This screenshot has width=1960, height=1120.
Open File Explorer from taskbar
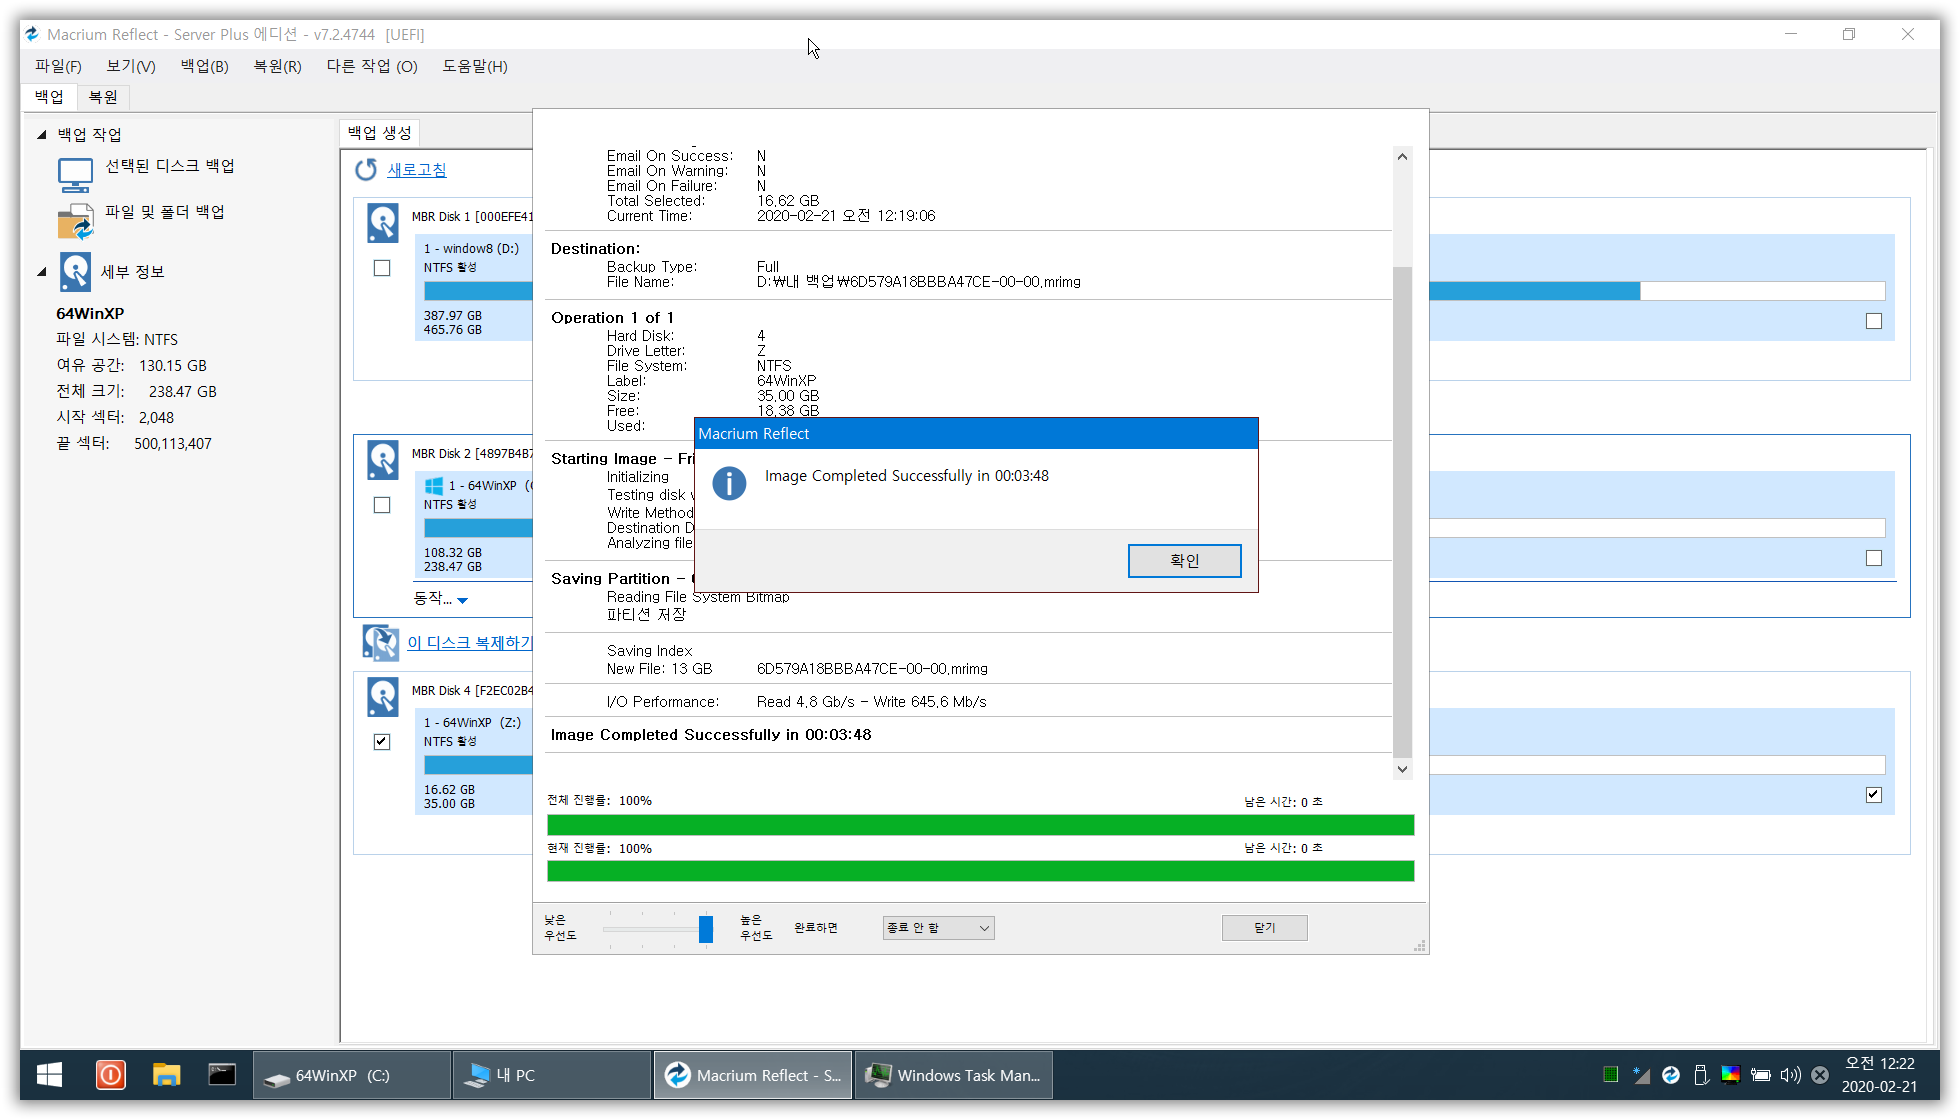click(166, 1075)
